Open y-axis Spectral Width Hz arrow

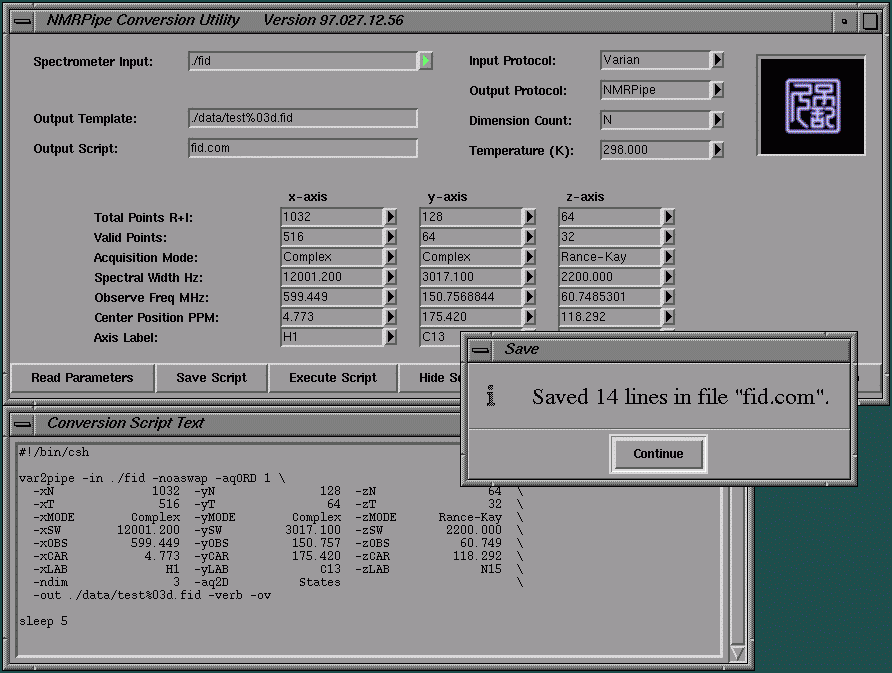(x=530, y=277)
